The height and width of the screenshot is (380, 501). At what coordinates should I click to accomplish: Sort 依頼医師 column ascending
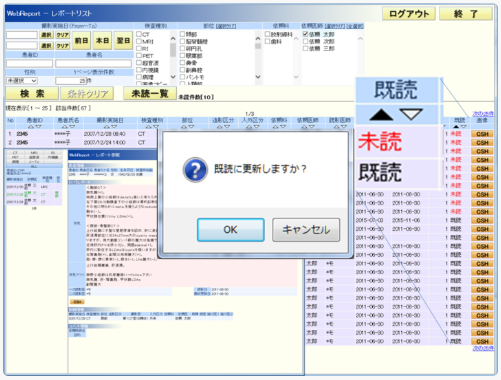point(304,127)
